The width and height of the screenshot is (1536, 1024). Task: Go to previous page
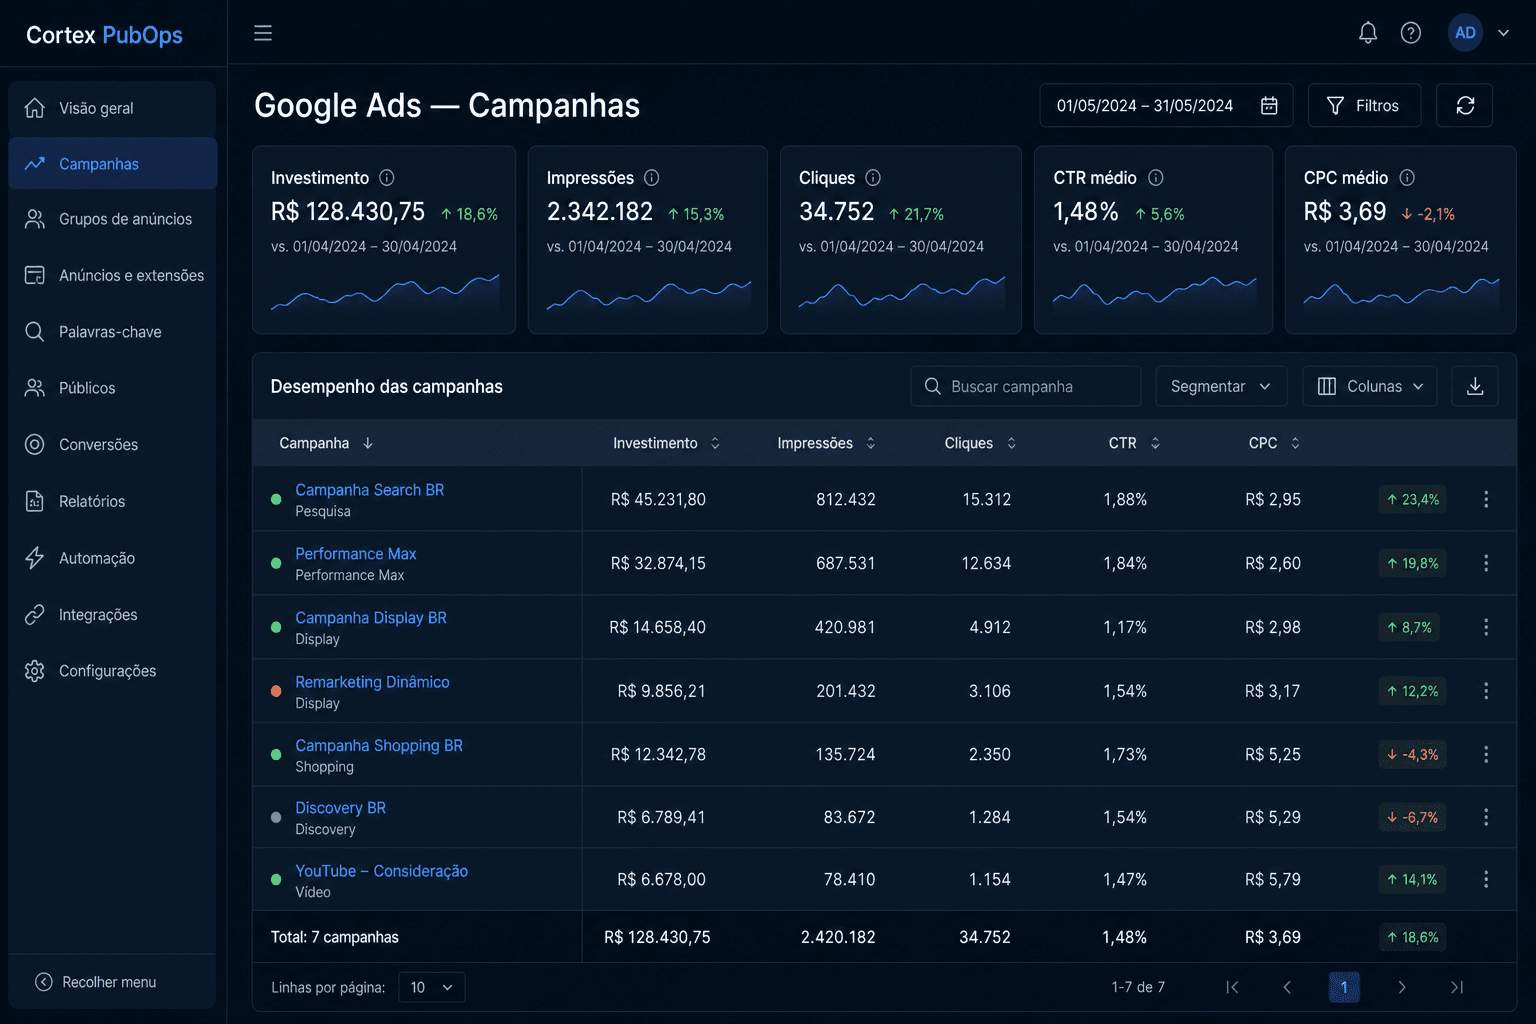(1287, 987)
